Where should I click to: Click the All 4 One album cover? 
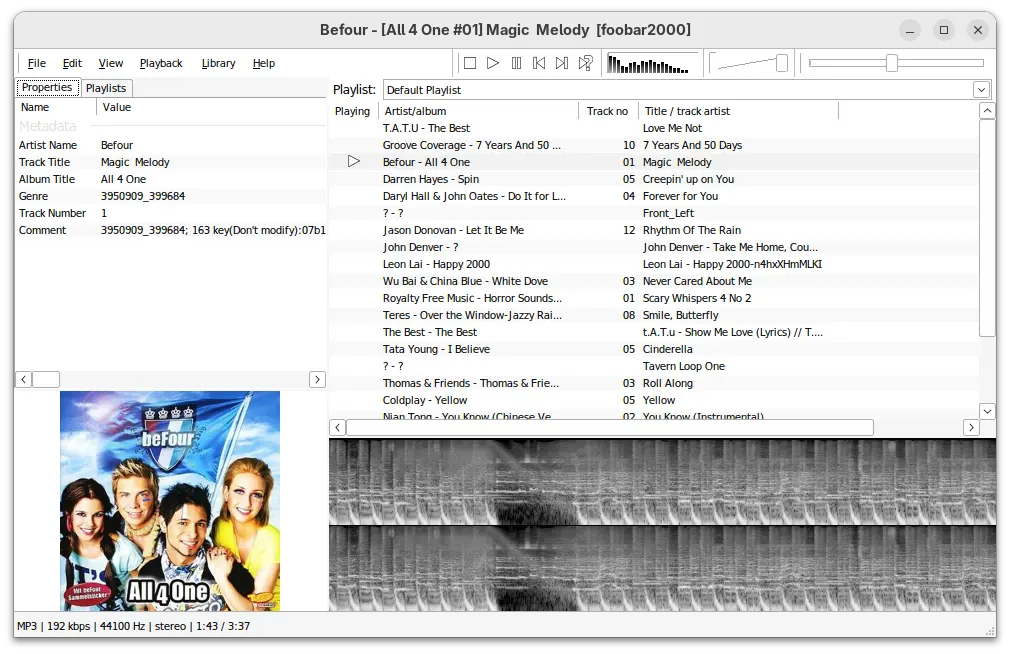[x=170, y=501]
